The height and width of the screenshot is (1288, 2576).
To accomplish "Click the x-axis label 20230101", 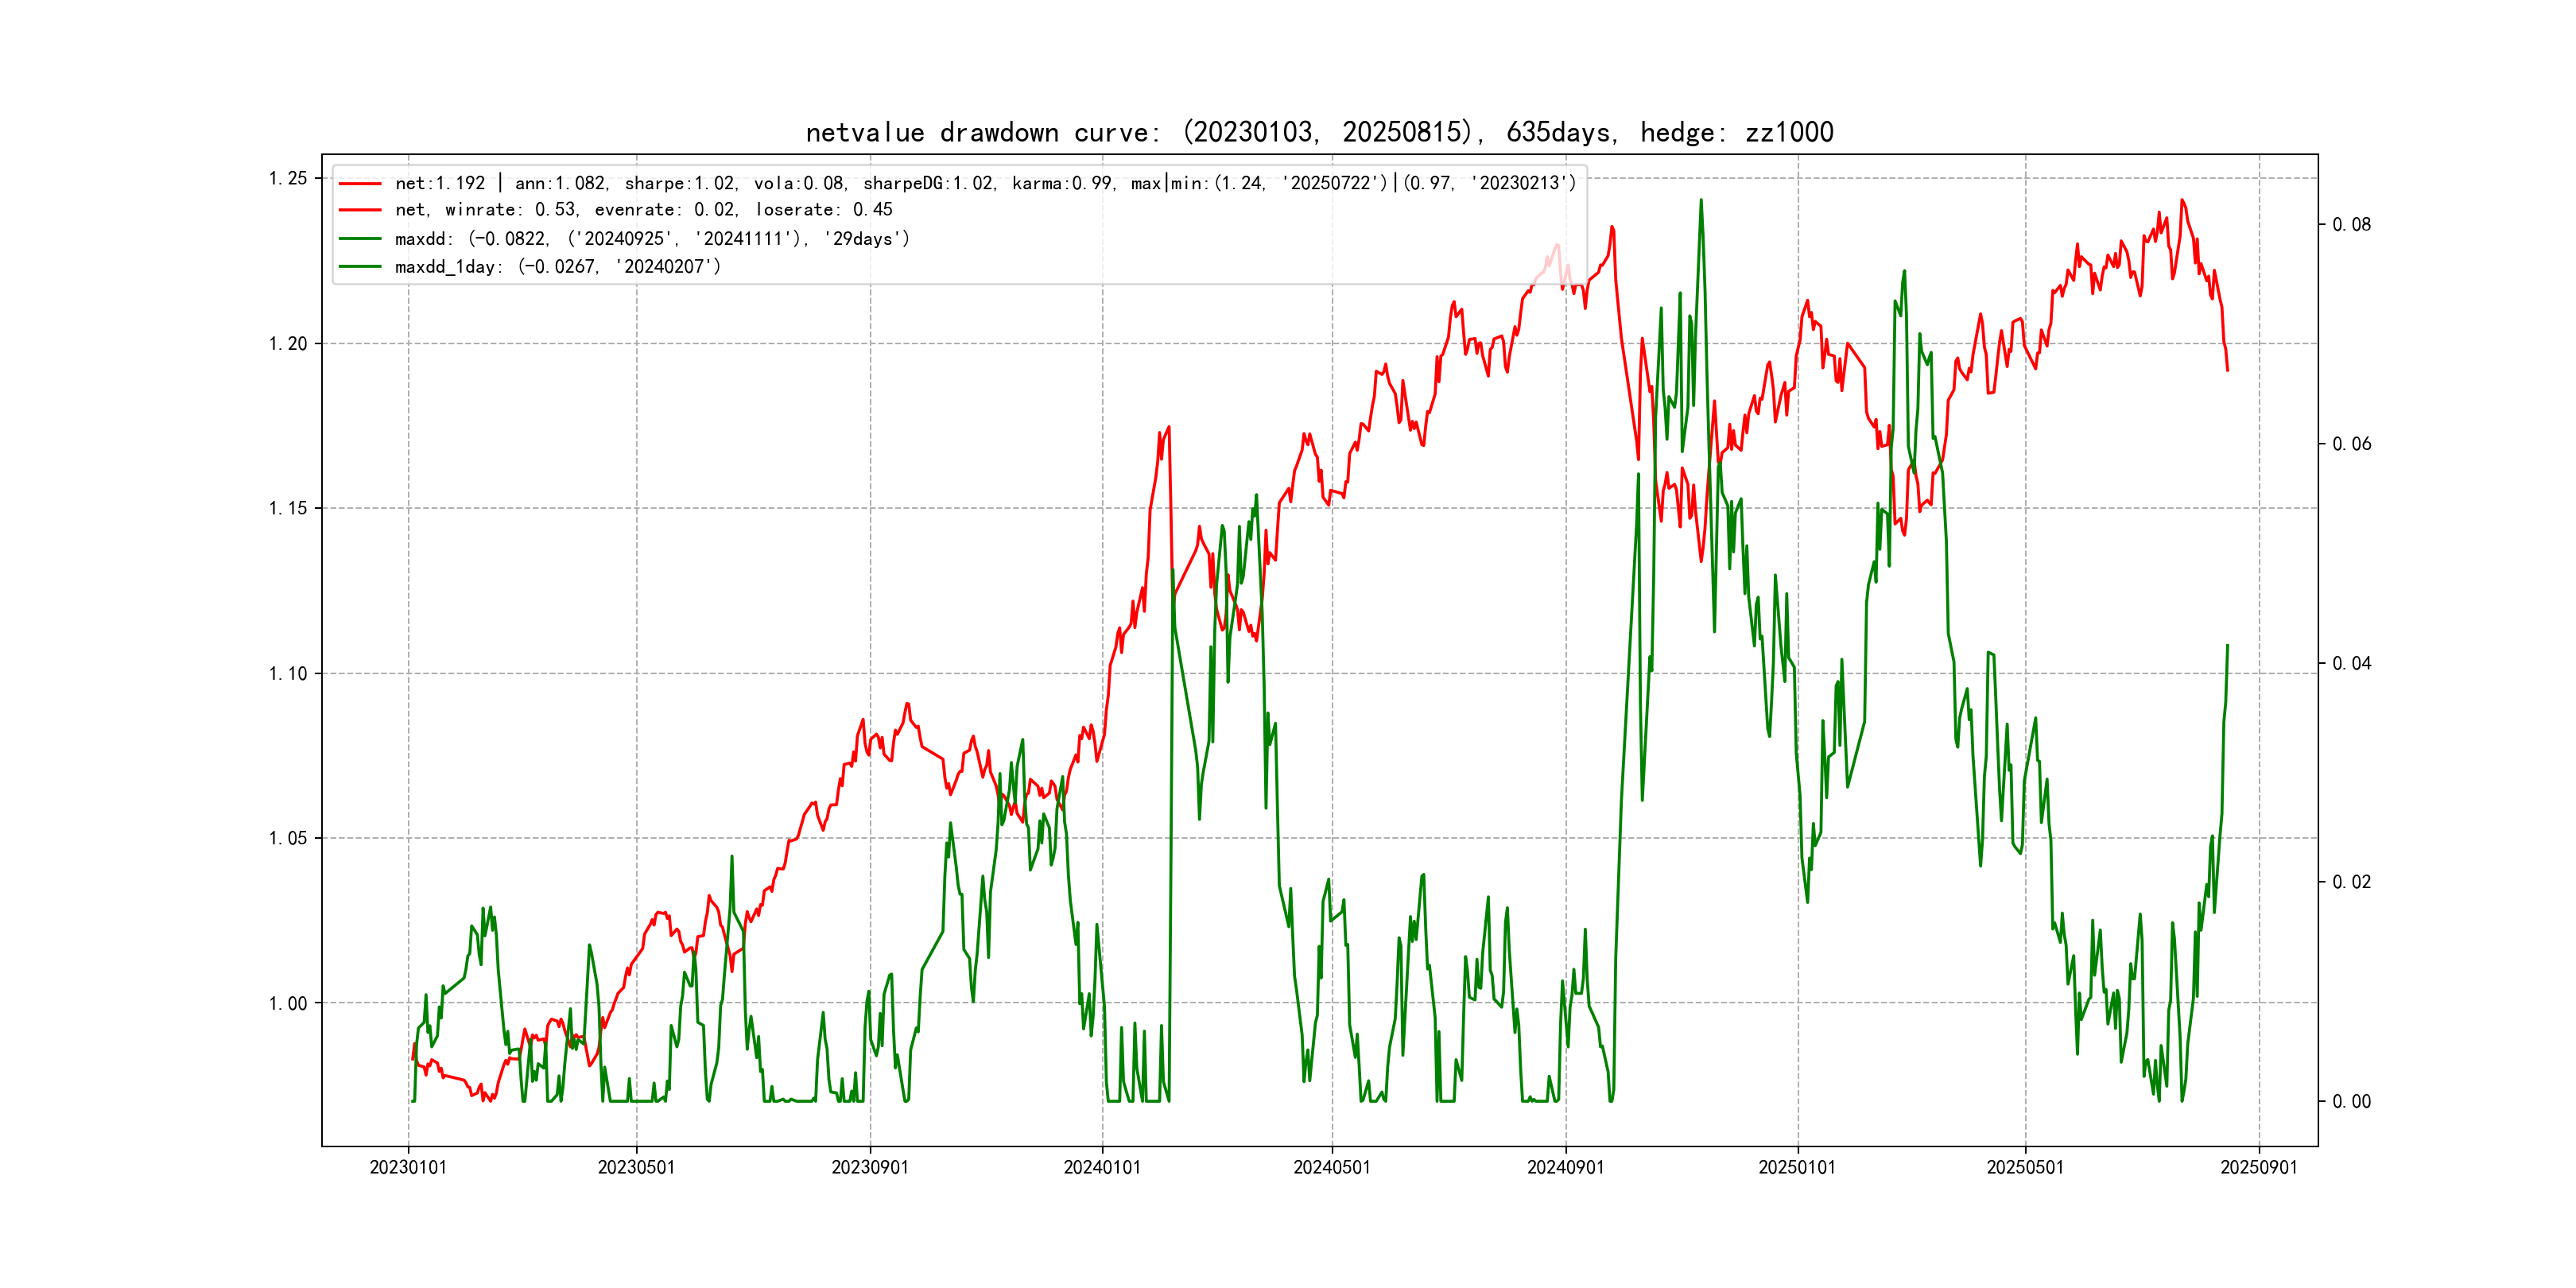I will click(x=408, y=1167).
